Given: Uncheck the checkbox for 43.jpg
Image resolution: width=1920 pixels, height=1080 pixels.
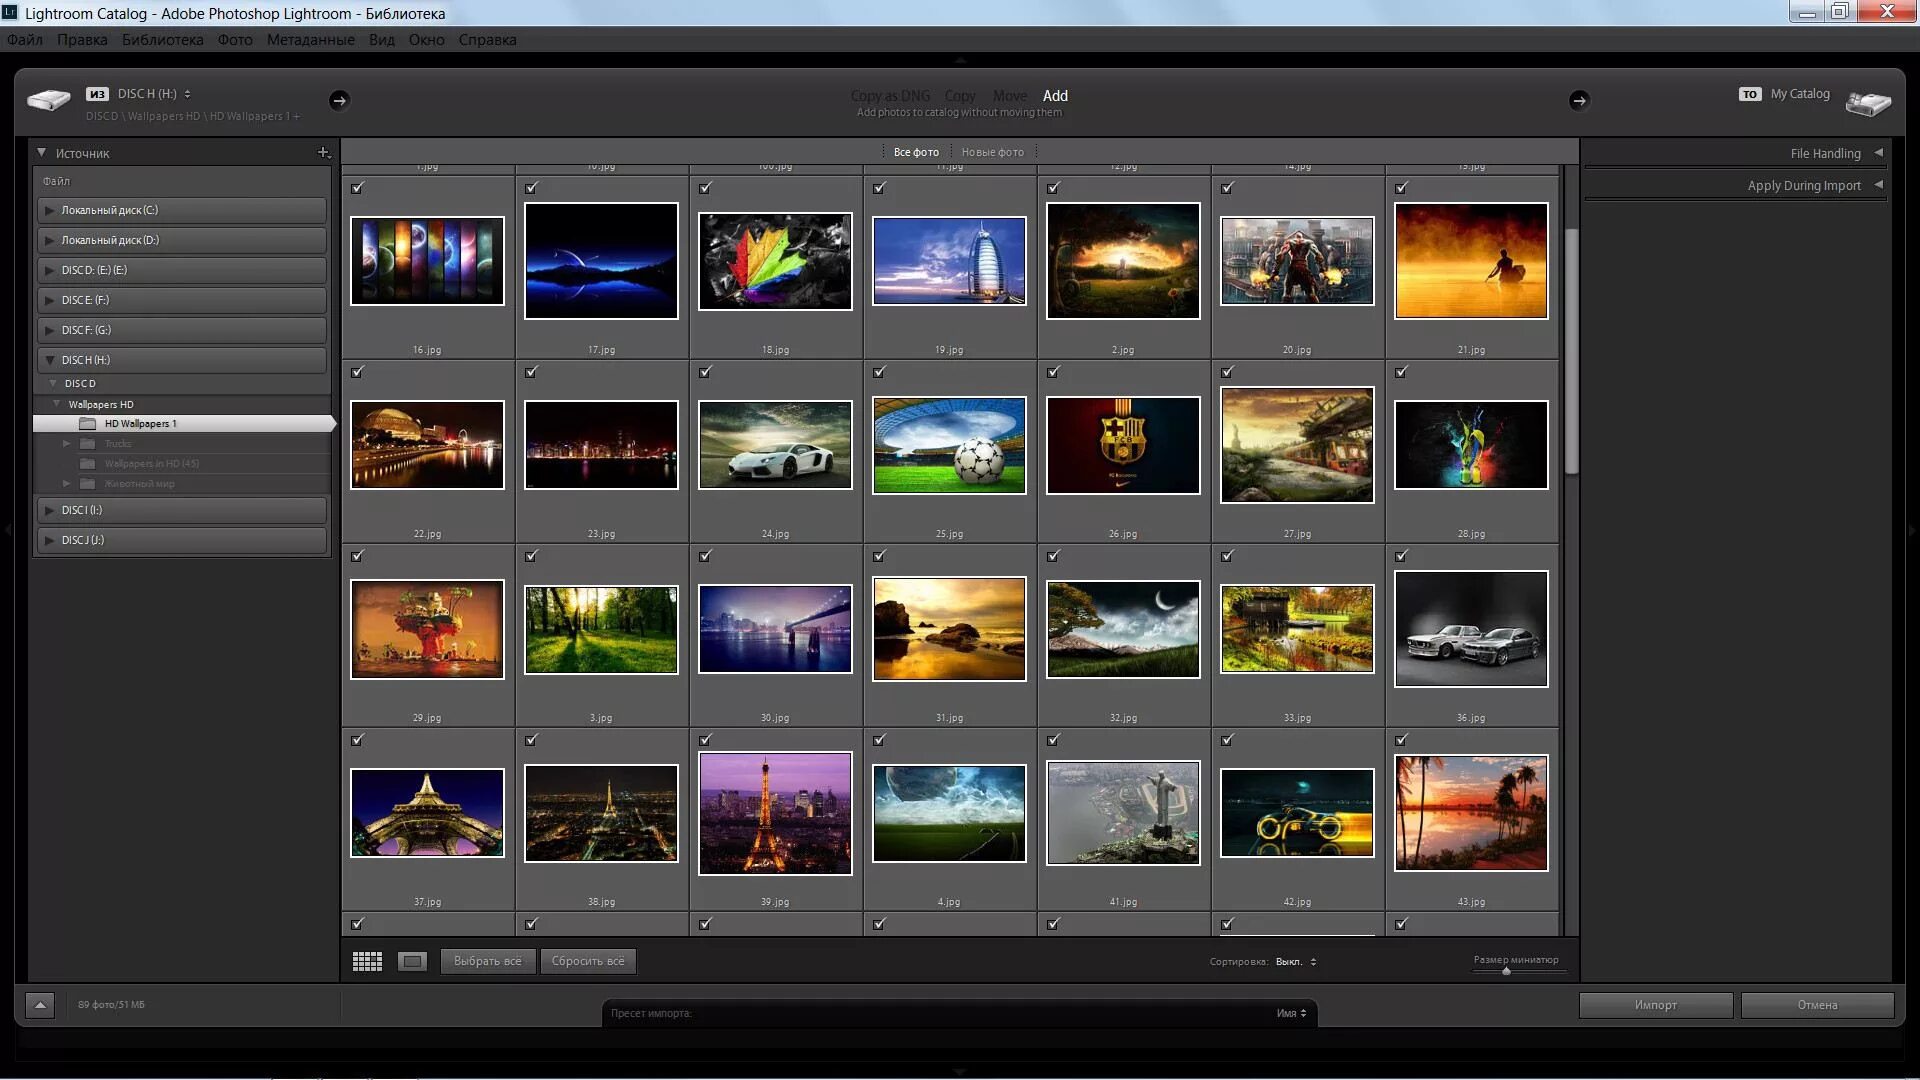Looking at the screenshot, I should [x=1401, y=740].
